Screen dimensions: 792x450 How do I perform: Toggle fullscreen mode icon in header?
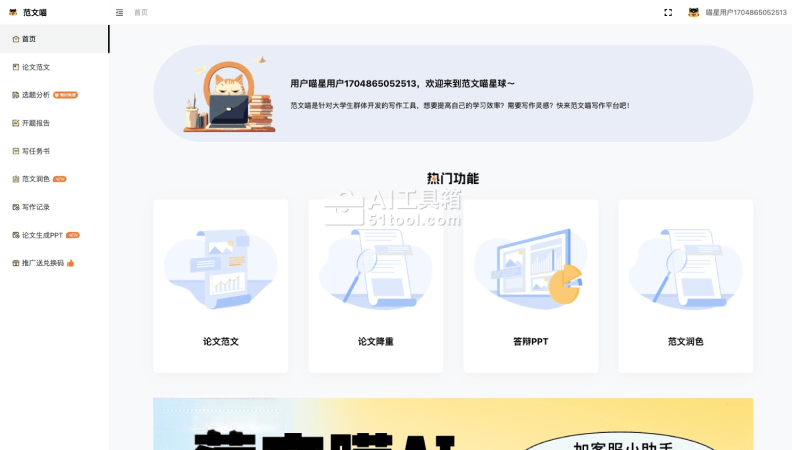[668, 12]
